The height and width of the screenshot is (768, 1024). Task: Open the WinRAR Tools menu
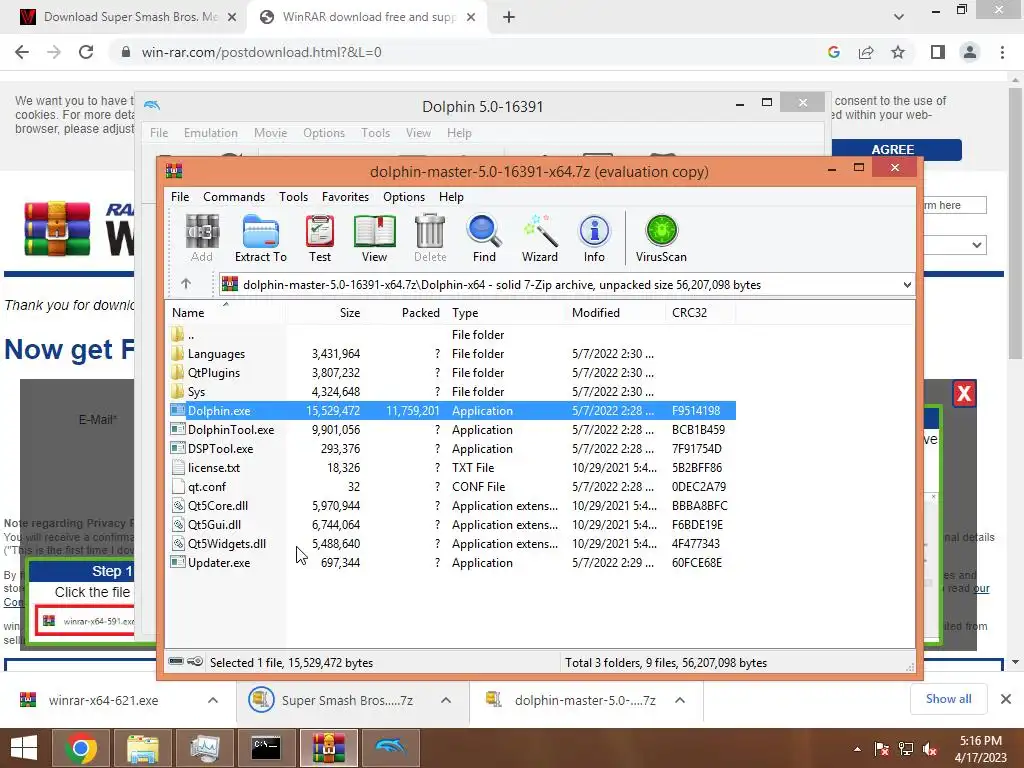pyautogui.click(x=293, y=197)
